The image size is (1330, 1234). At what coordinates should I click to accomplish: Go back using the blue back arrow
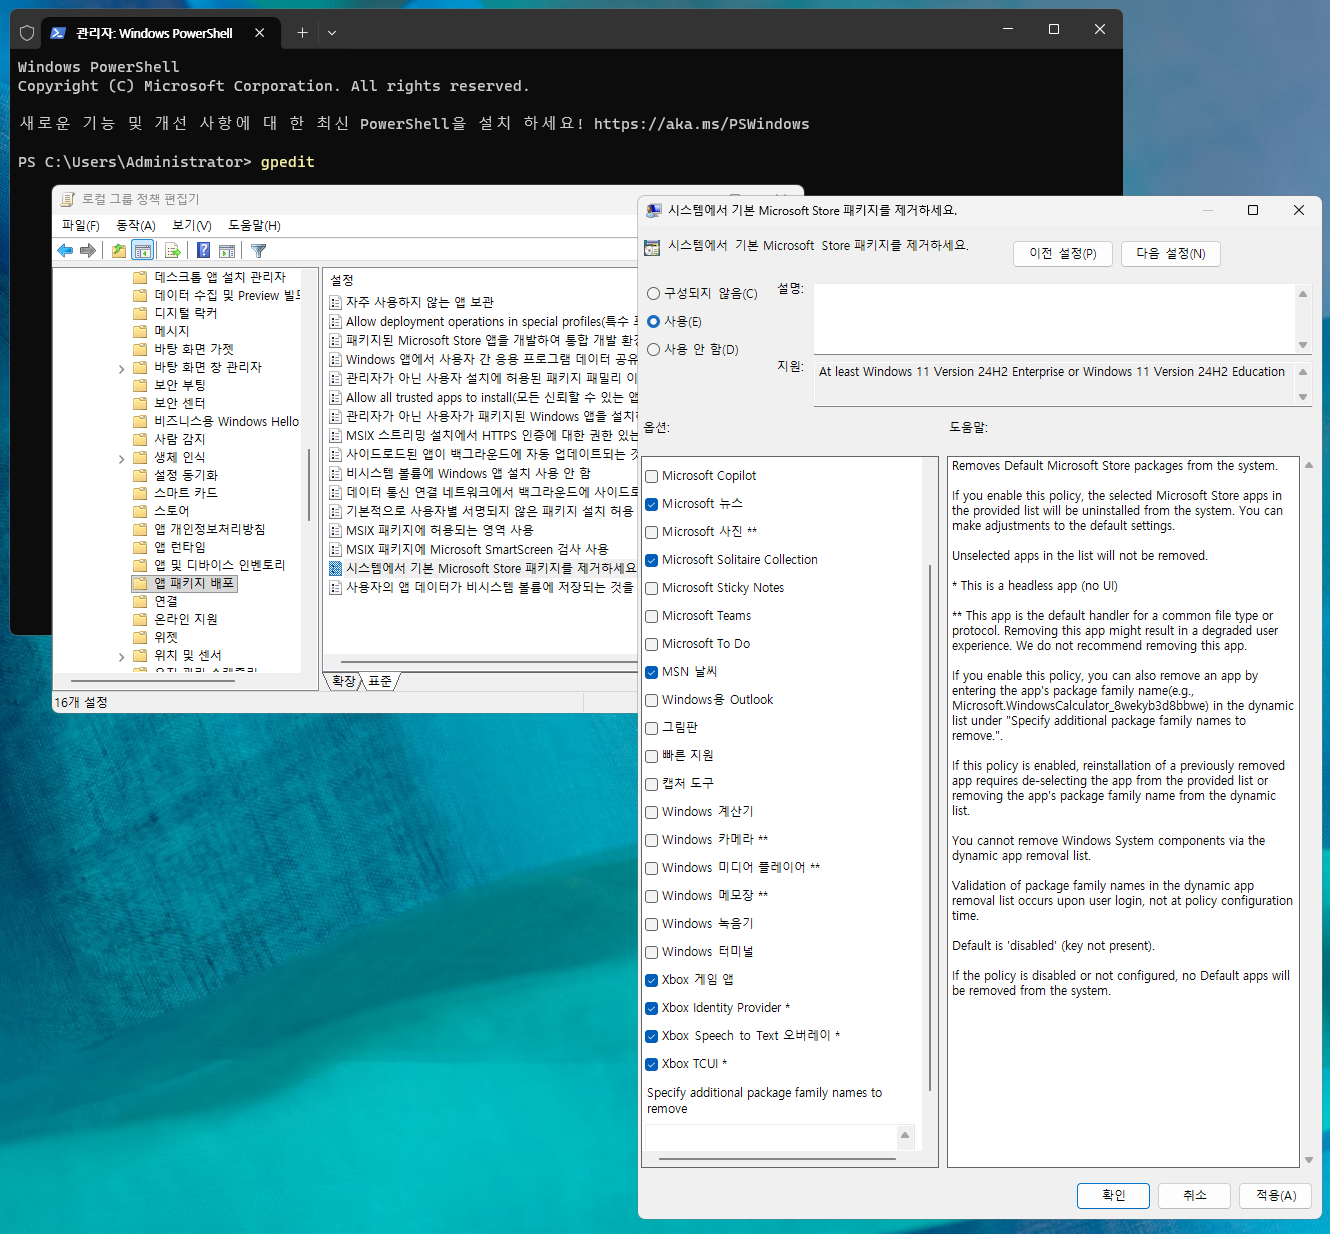pyautogui.click(x=66, y=251)
